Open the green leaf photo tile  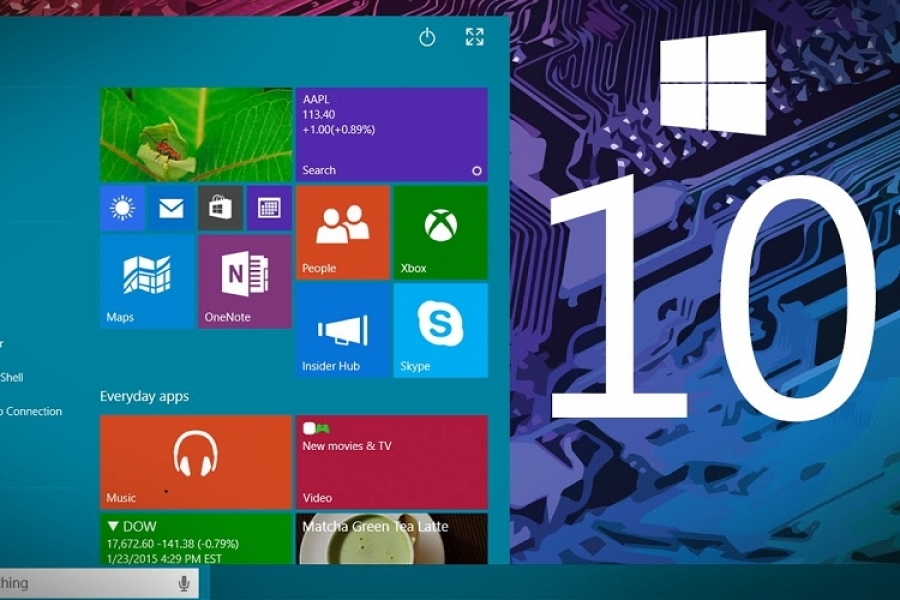click(x=195, y=134)
